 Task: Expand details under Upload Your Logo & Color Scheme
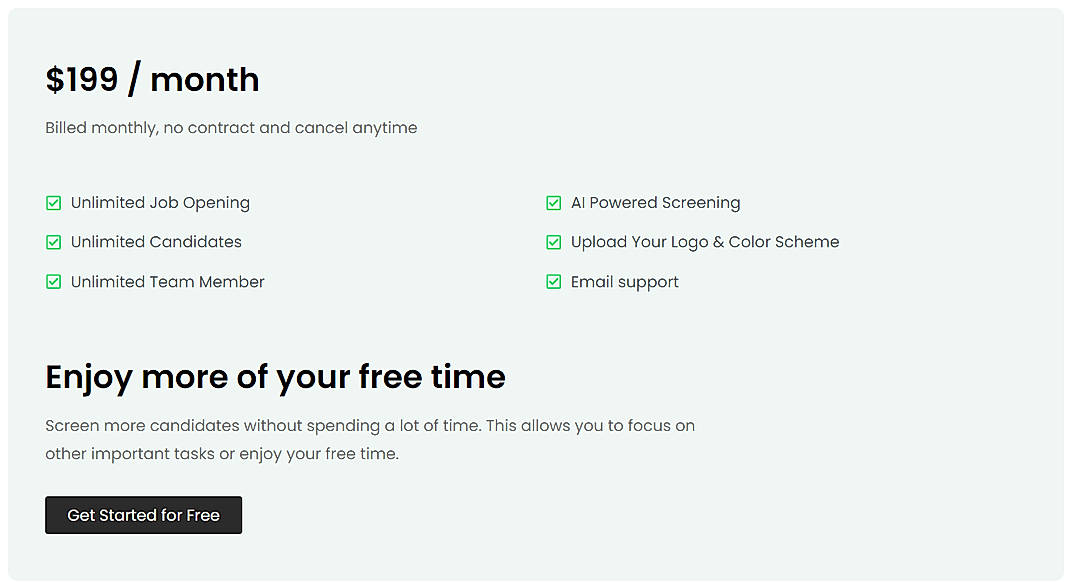click(x=705, y=242)
